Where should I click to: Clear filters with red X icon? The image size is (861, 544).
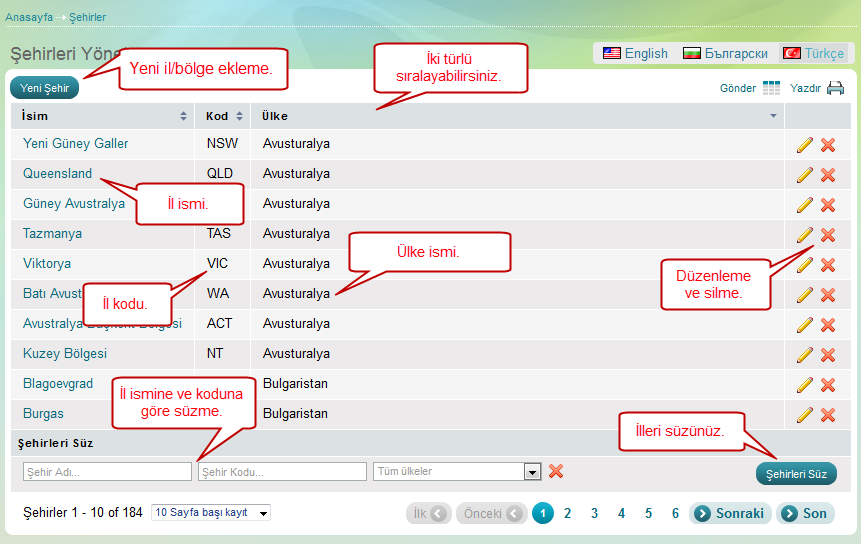coord(556,471)
